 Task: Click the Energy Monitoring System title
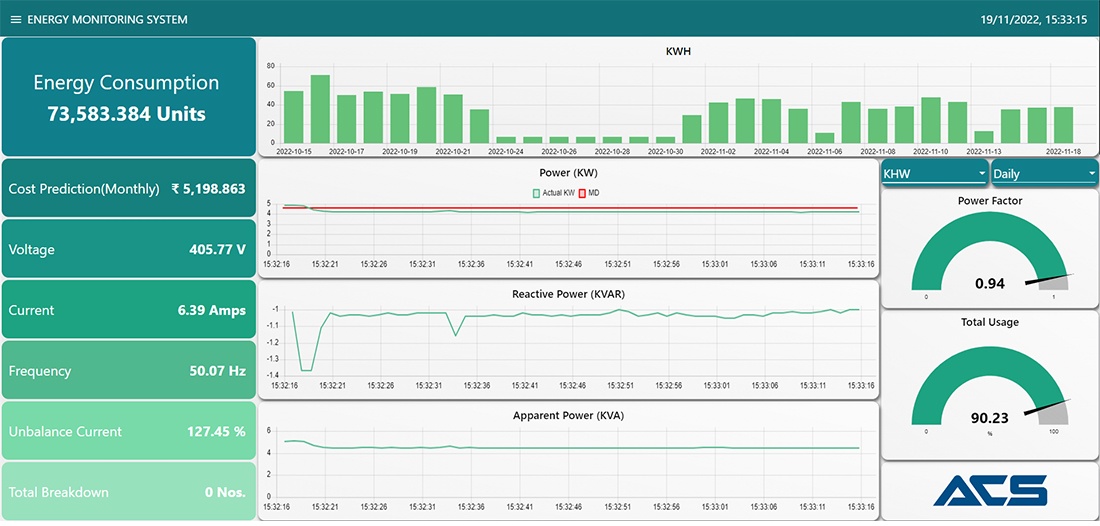click(107, 19)
